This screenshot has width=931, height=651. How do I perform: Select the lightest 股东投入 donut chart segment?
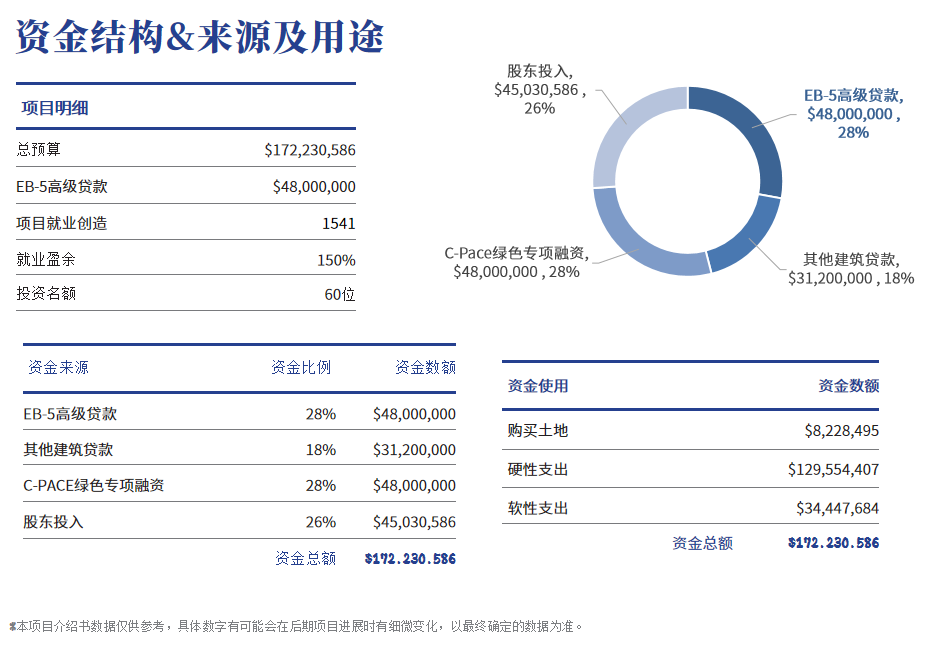(628, 130)
